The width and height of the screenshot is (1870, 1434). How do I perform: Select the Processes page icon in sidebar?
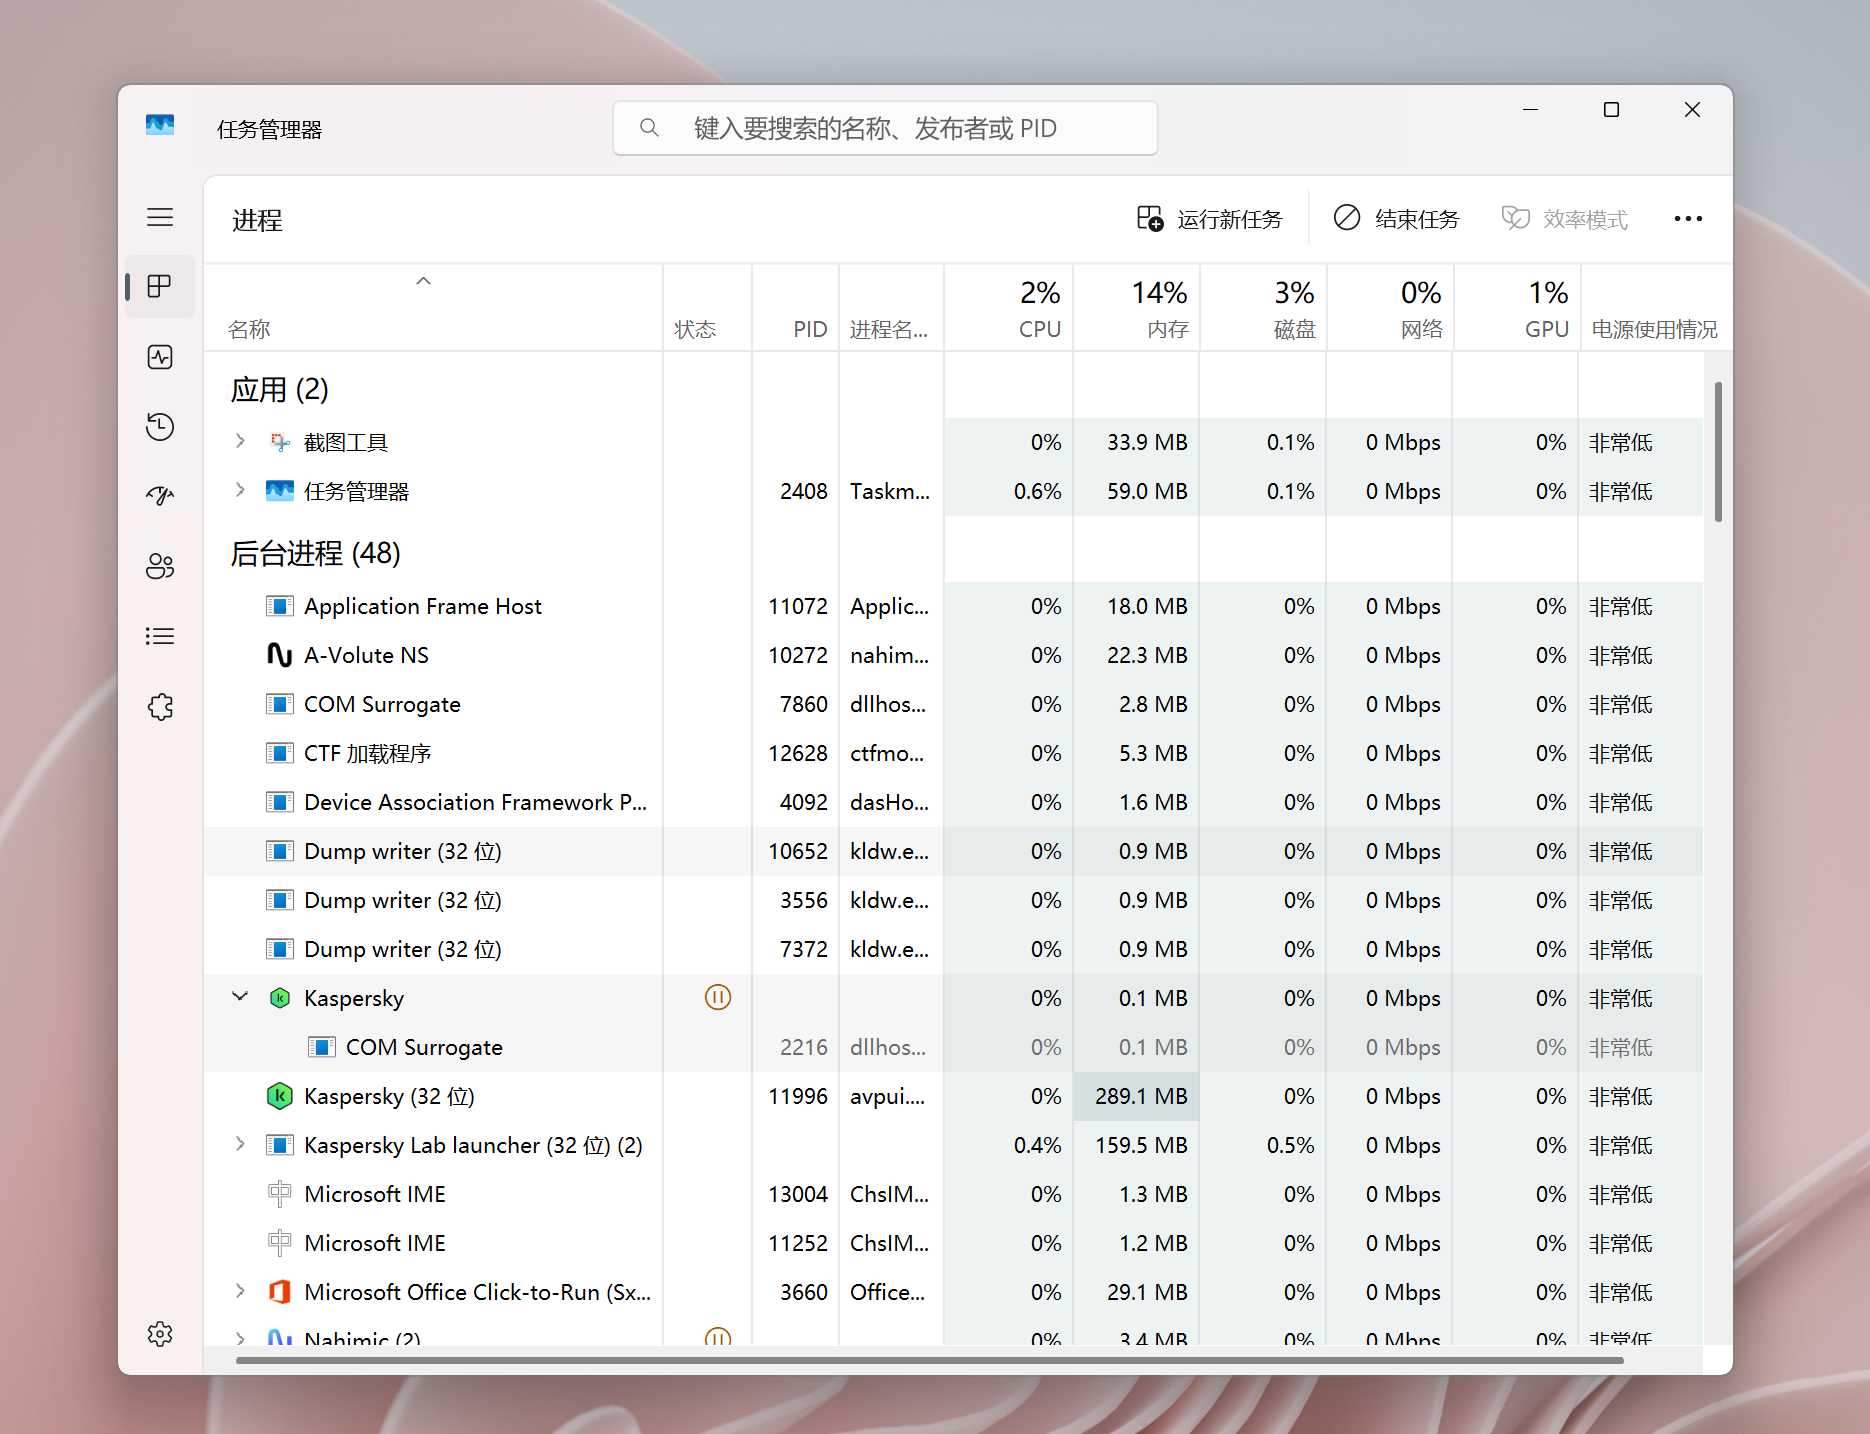[160, 287]
